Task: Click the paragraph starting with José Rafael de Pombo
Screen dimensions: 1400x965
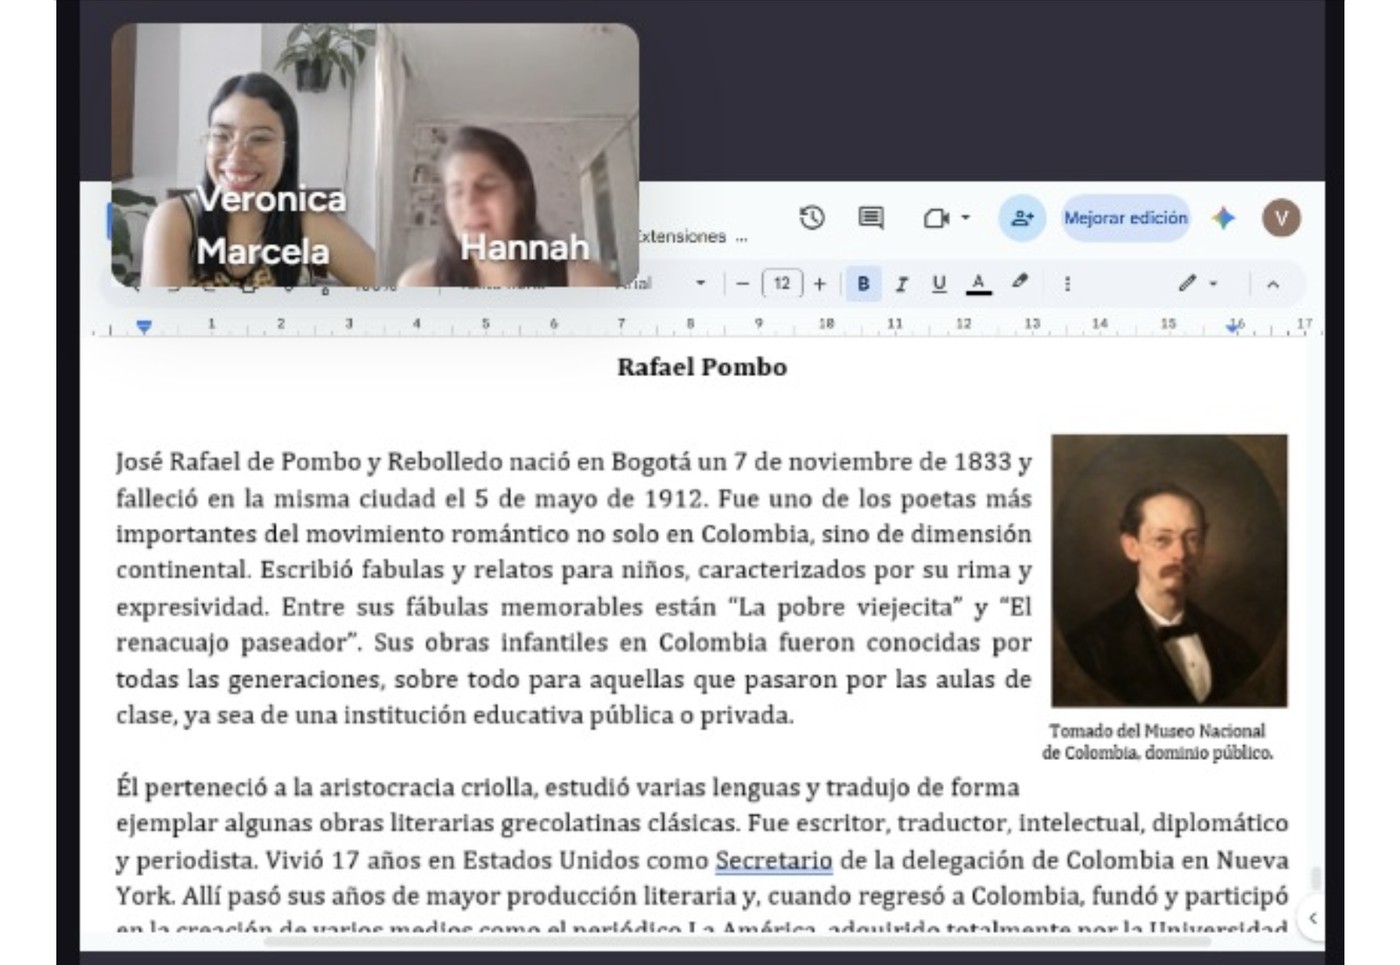Action: point(573,588)
